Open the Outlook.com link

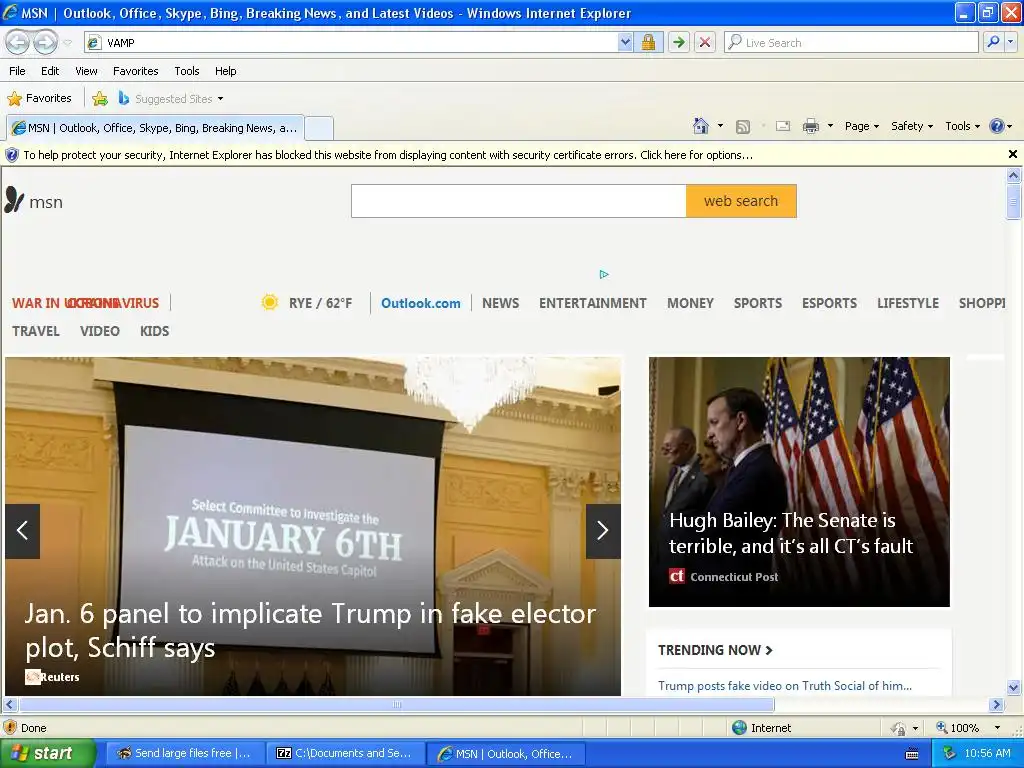click(421, 303)
